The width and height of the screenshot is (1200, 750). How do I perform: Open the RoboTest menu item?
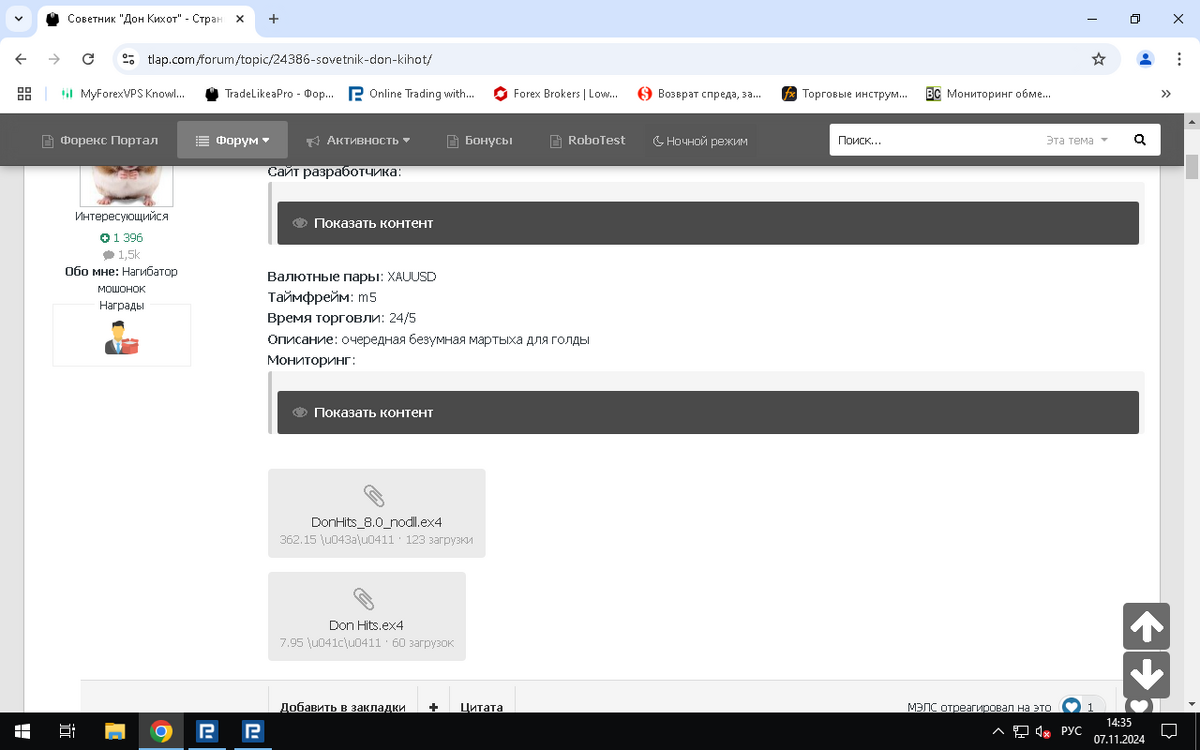[588, 140]
